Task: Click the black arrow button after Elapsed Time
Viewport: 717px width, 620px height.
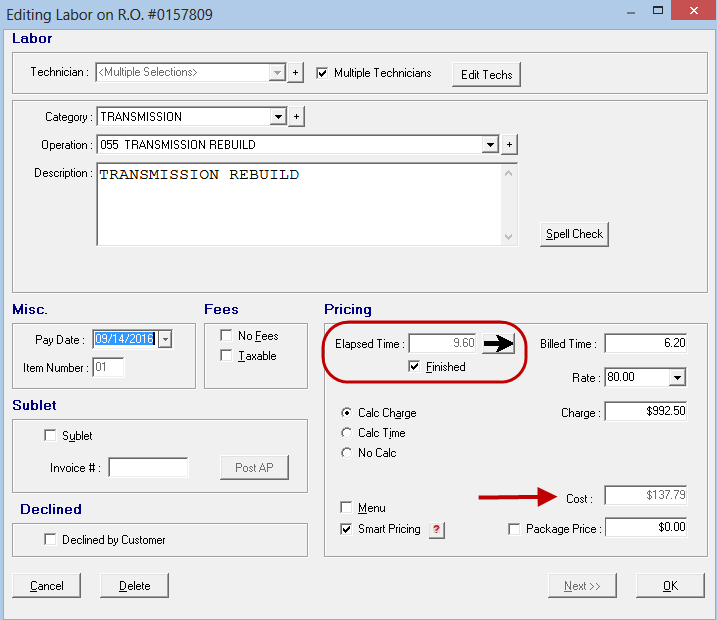Action: click(497, 344)
